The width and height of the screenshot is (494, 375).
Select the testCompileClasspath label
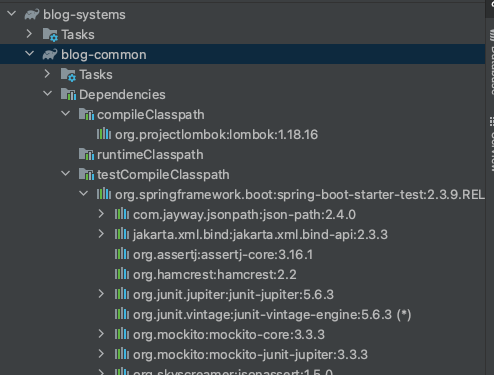(163, 175)
